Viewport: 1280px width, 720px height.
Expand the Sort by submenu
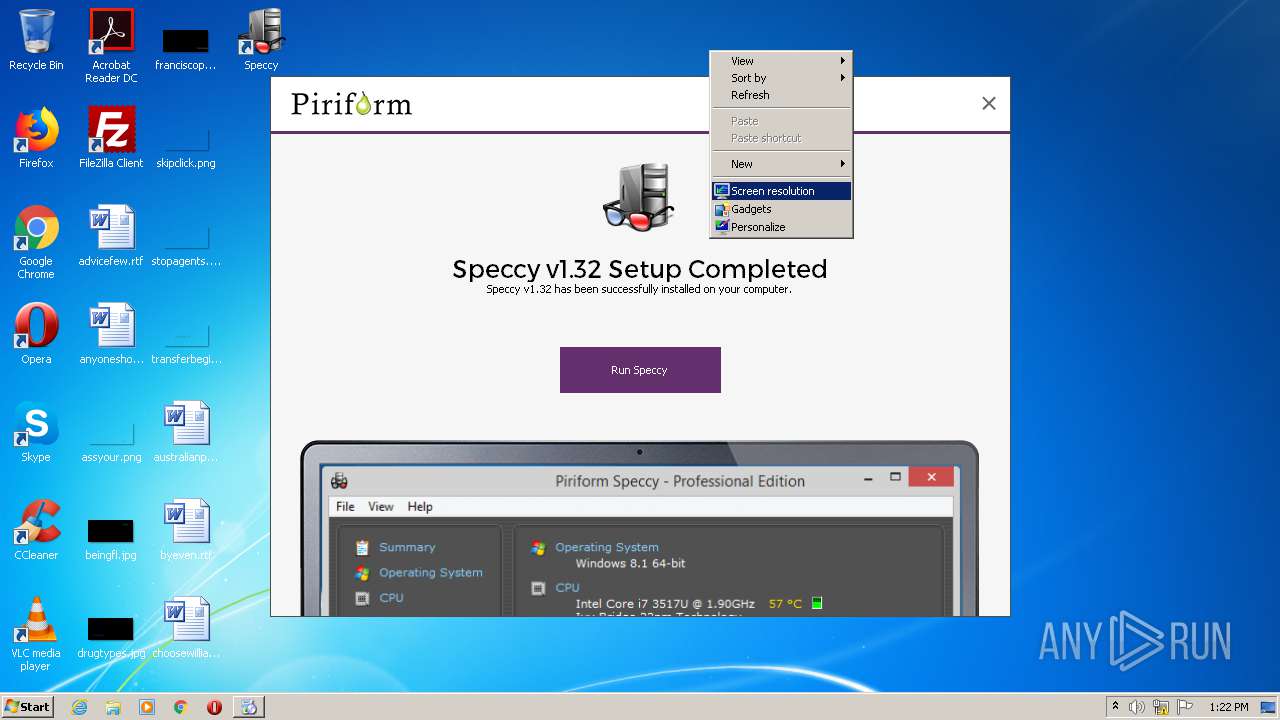point(781,78)
